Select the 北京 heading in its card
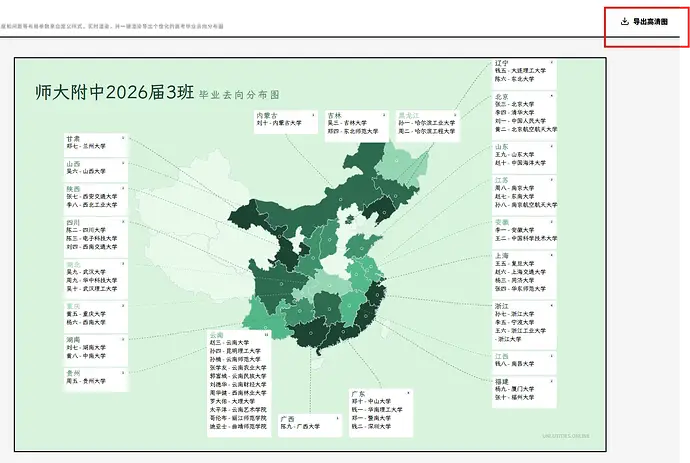690x463 pixels. pyautogui.click(x=502, y=96)
